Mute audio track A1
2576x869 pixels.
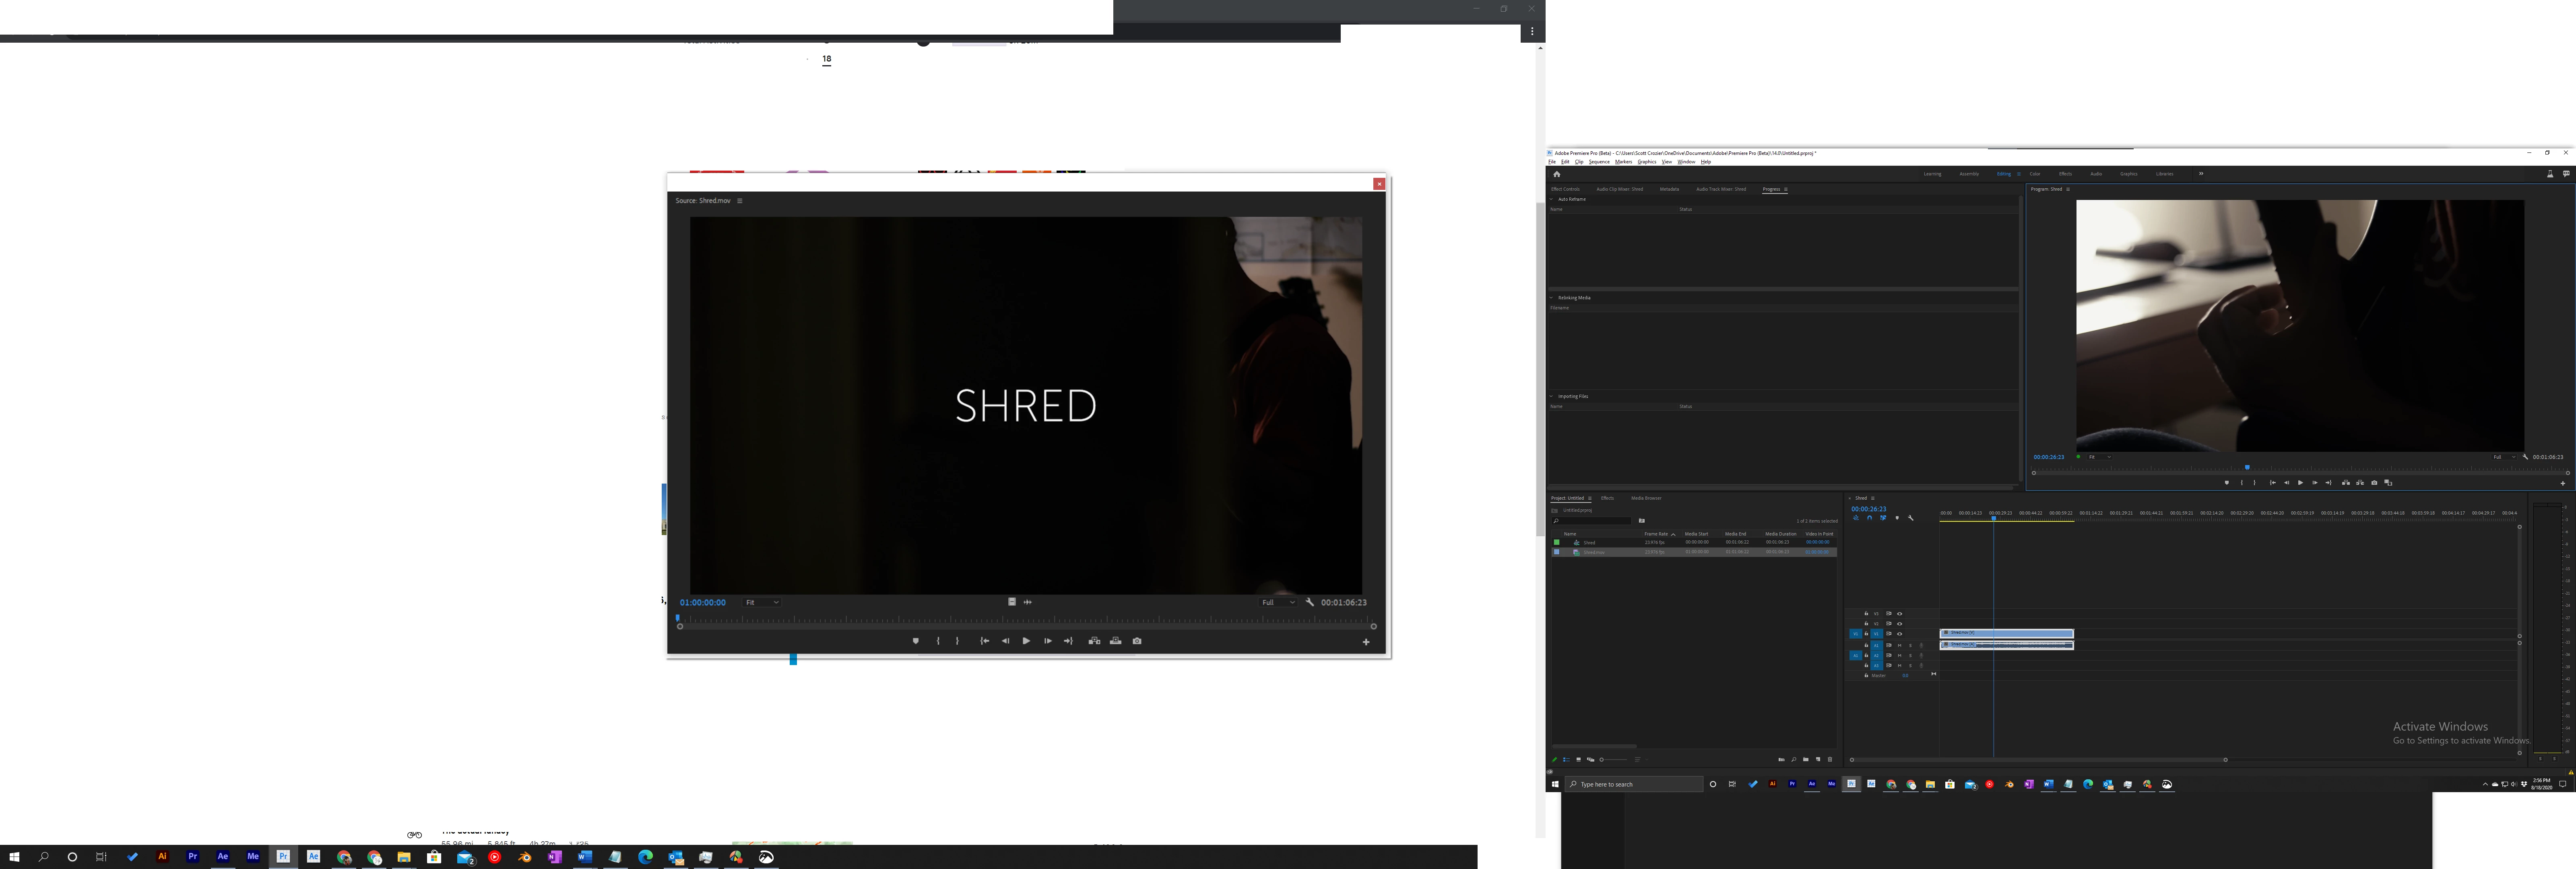coord(1899,646)
